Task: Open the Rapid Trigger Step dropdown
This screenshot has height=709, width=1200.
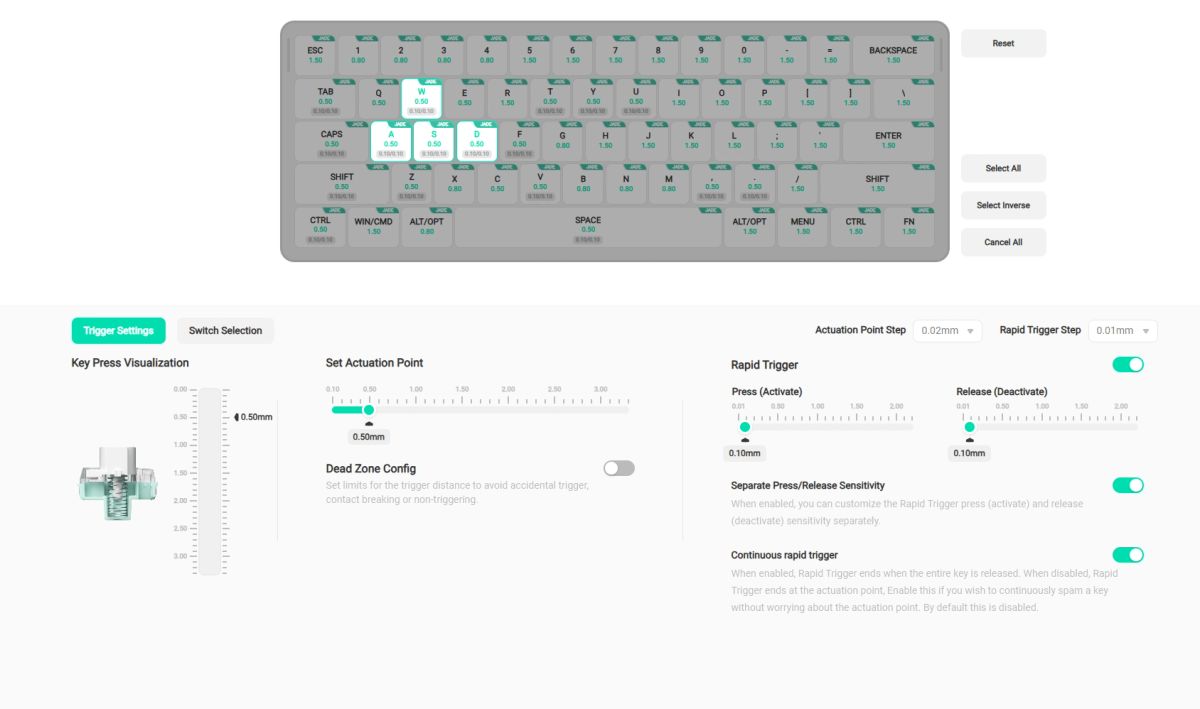Action: 1122,331
